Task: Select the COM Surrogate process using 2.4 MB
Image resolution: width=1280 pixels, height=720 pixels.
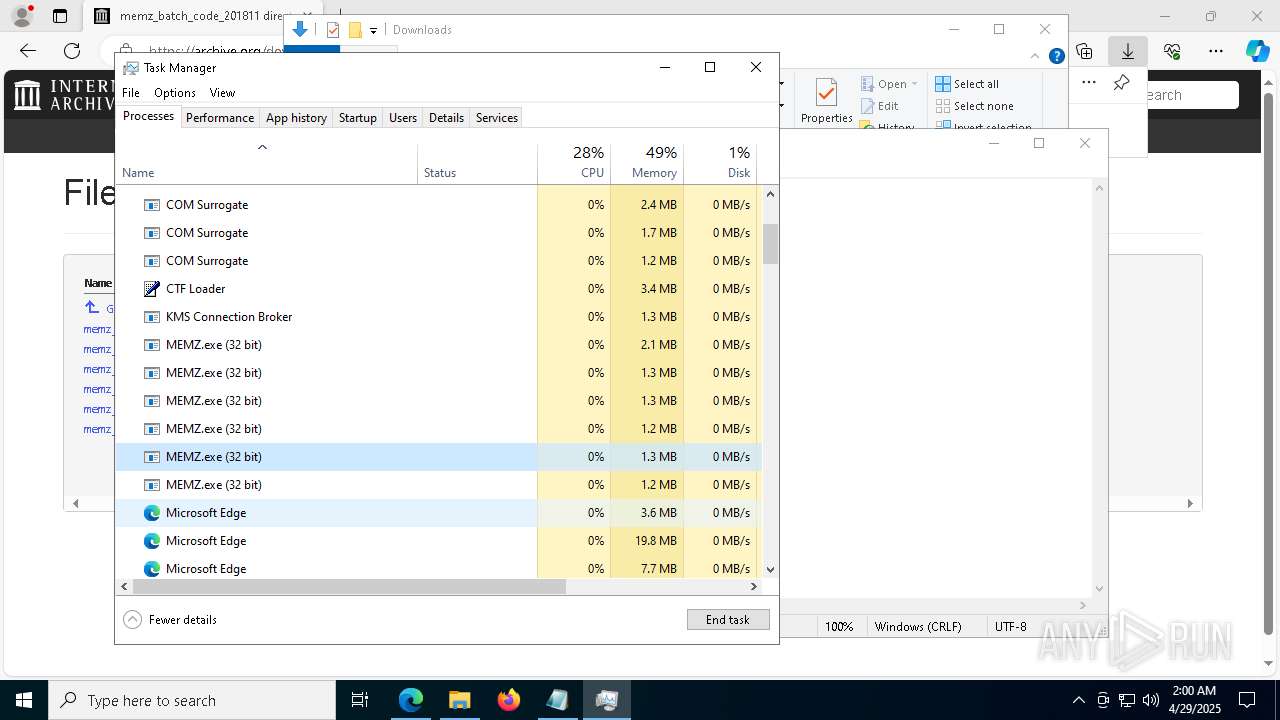Action: tap(438, 204)
